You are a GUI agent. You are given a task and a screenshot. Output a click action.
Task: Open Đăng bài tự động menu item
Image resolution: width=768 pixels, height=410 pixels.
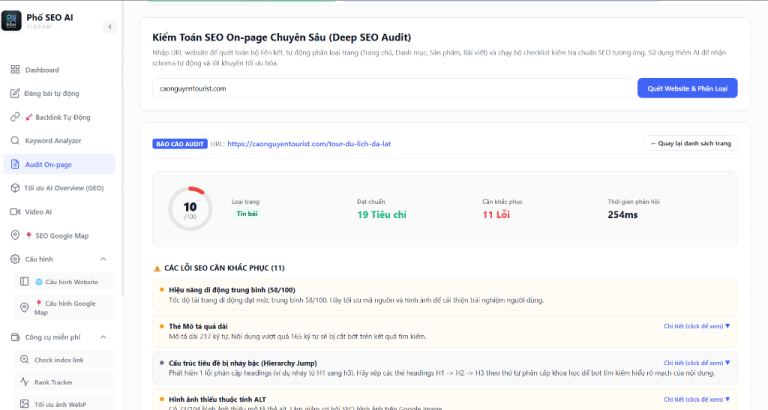(x=59, y=93)
